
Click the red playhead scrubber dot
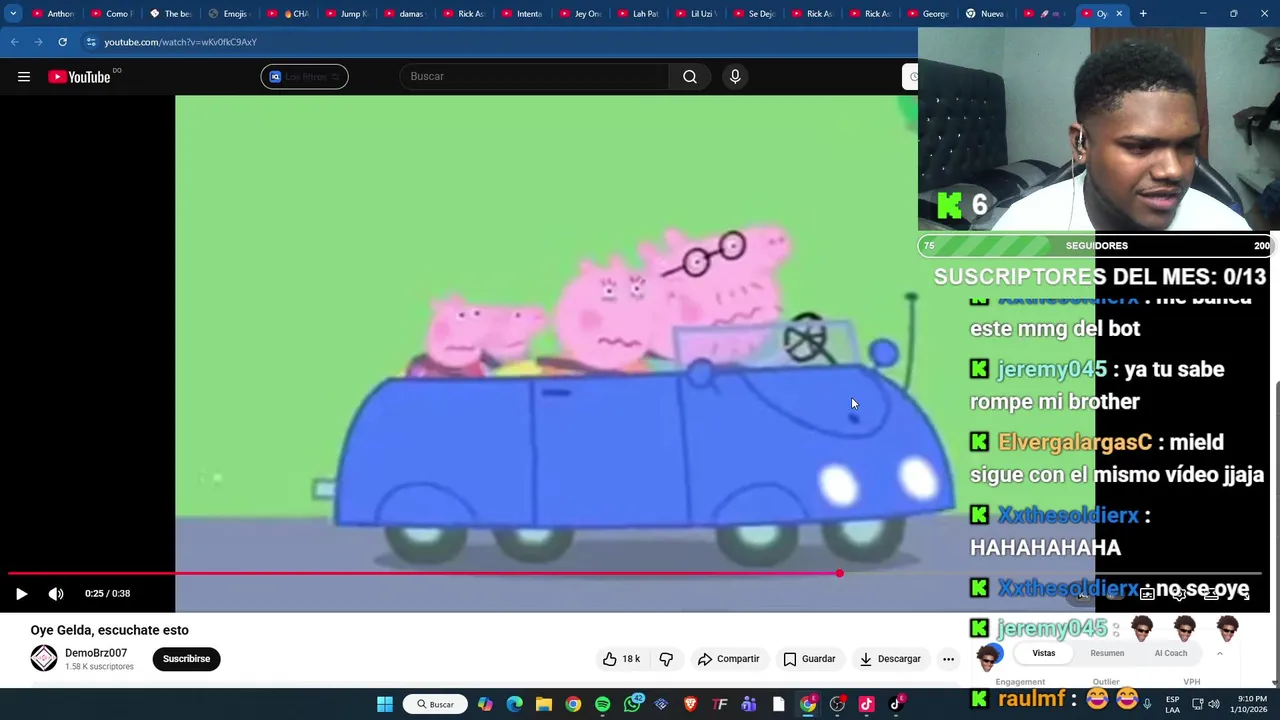click(x=840, y=574)
